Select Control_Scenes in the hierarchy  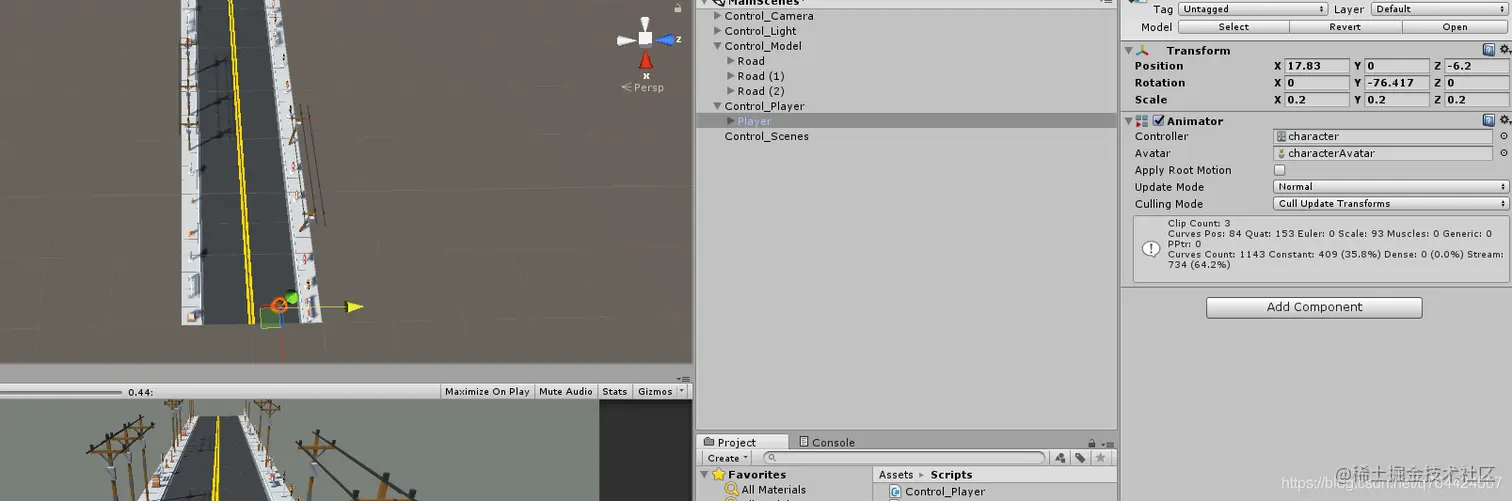point(767,136)
